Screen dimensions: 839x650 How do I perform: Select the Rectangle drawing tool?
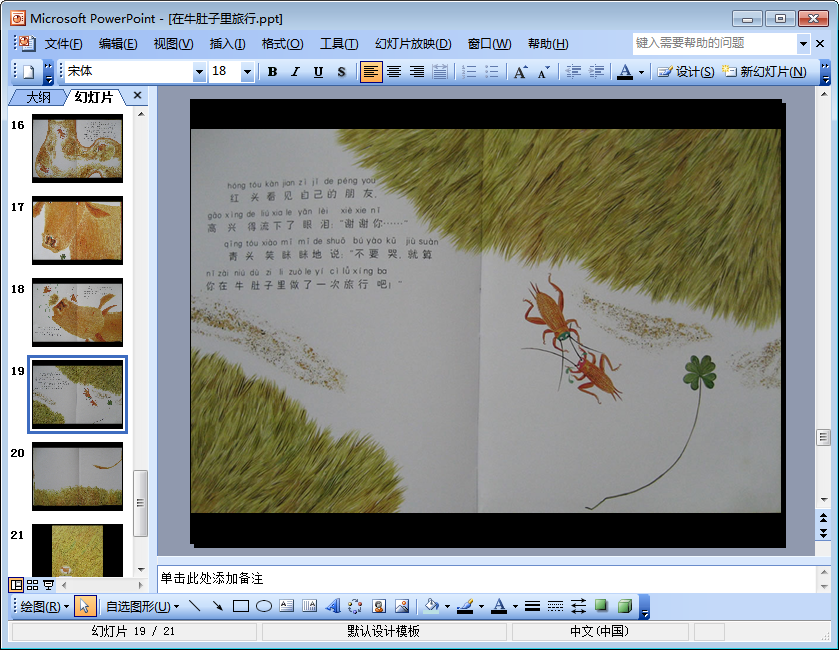[x=241, y=606]
